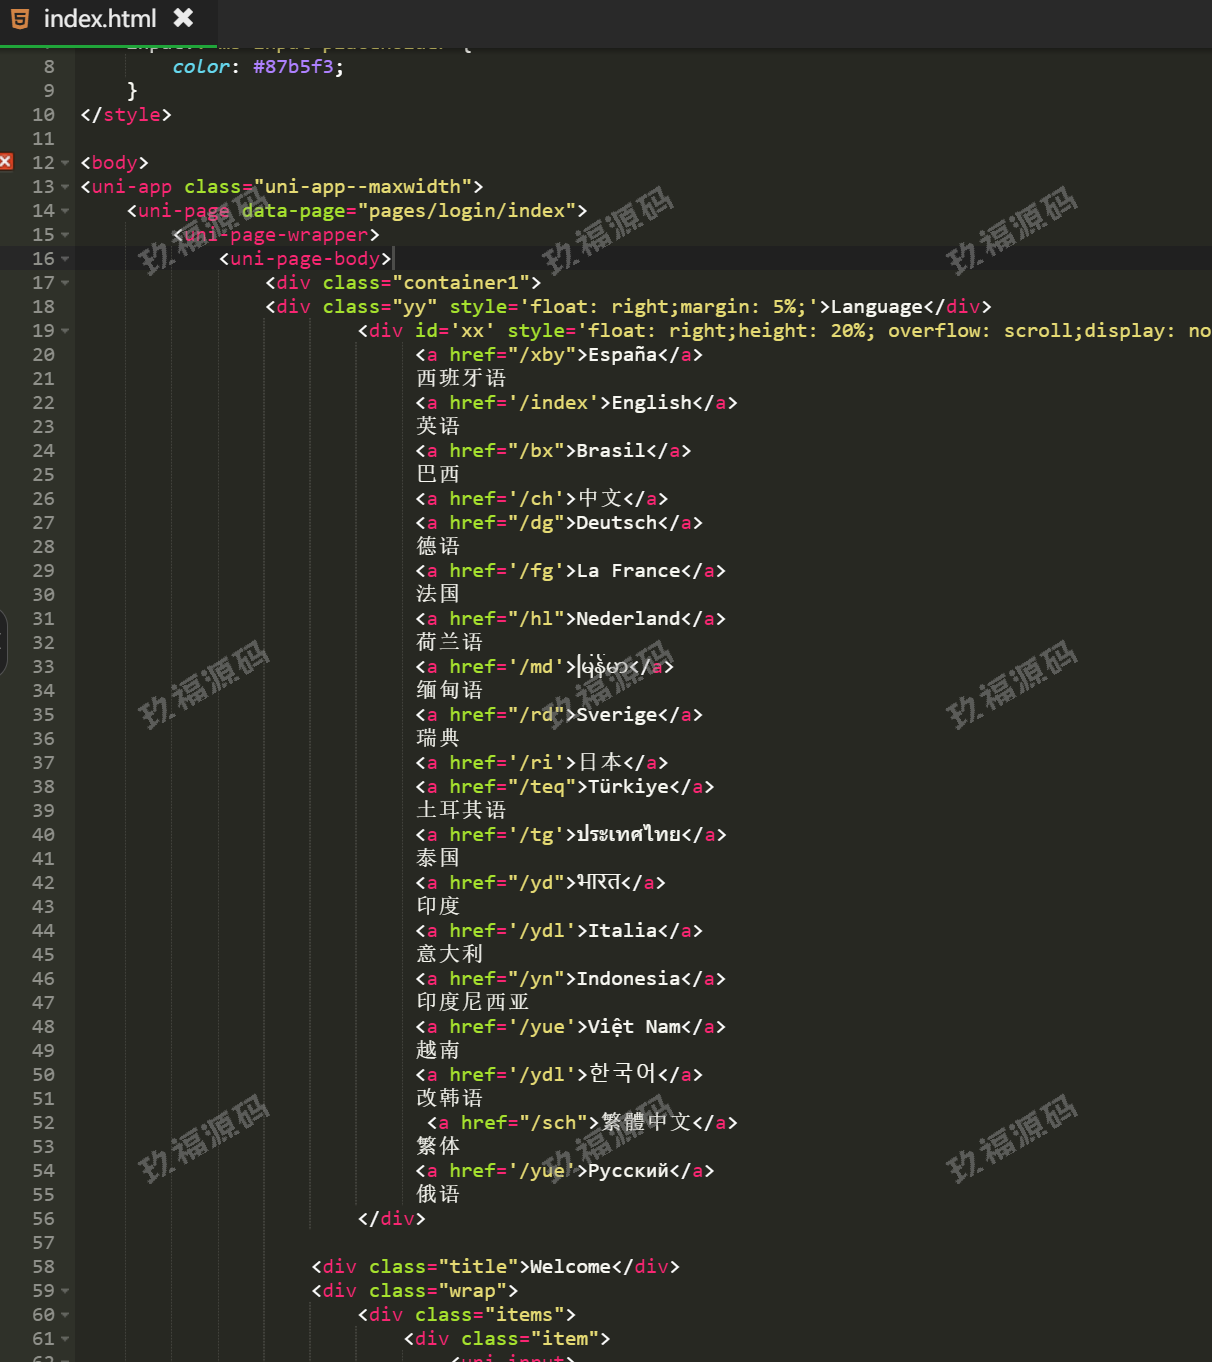
Task: Click the error marker beside line 12
Action: pos(6,162)
